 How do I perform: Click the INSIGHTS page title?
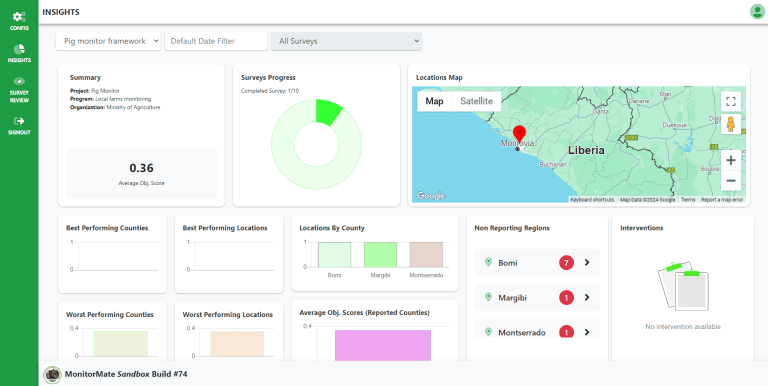(61, 12)
